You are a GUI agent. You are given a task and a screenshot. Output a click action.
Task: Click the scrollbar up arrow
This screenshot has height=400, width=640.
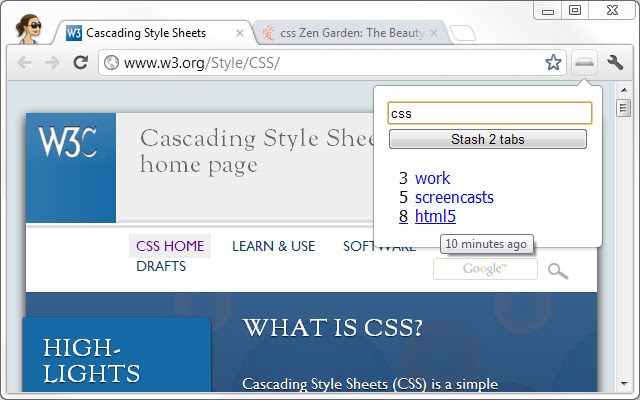click(x=624, y=89)
